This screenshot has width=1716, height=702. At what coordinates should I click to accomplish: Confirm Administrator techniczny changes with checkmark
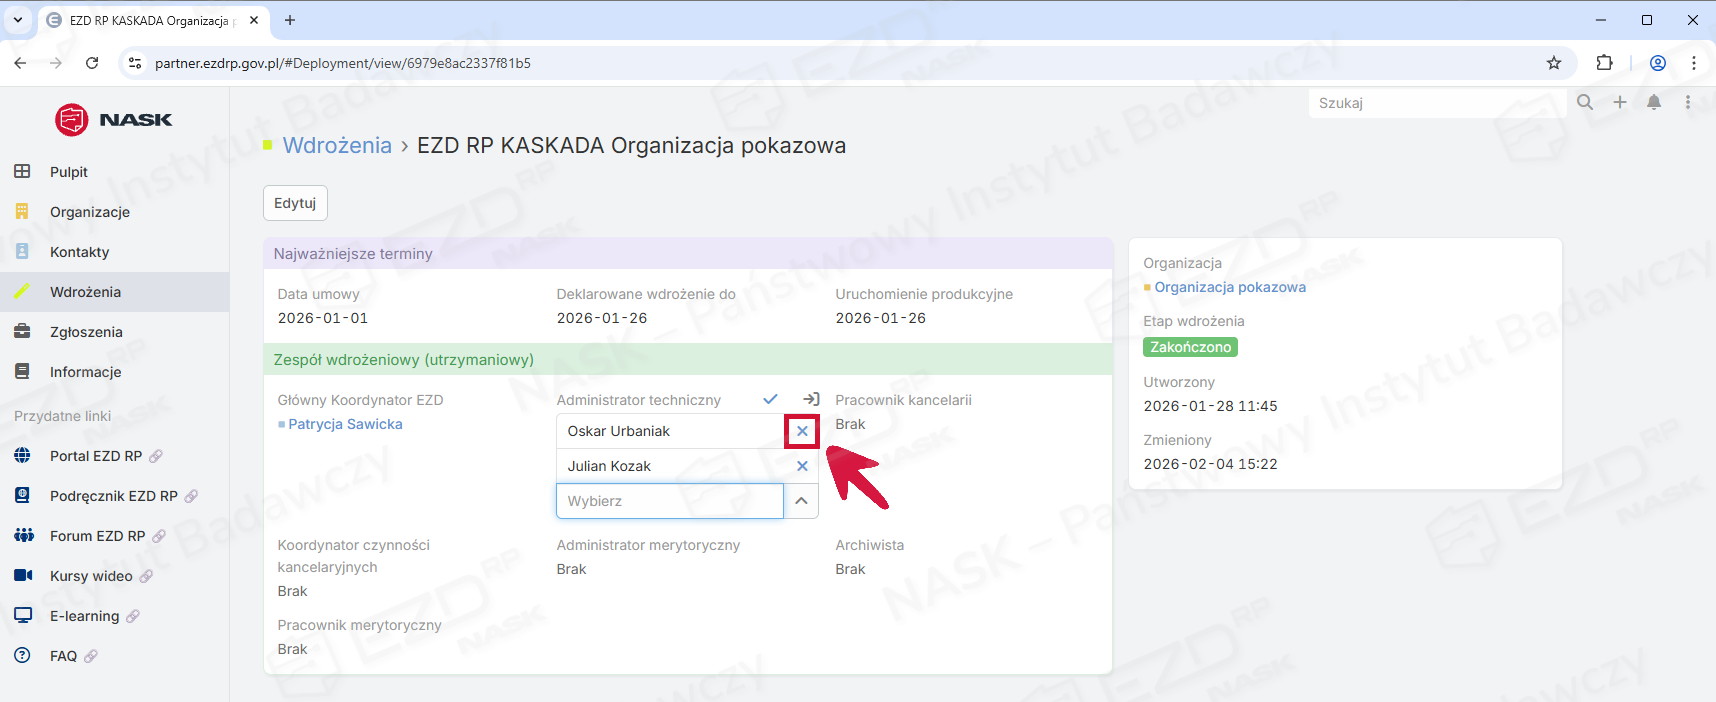tap(770, 399)
